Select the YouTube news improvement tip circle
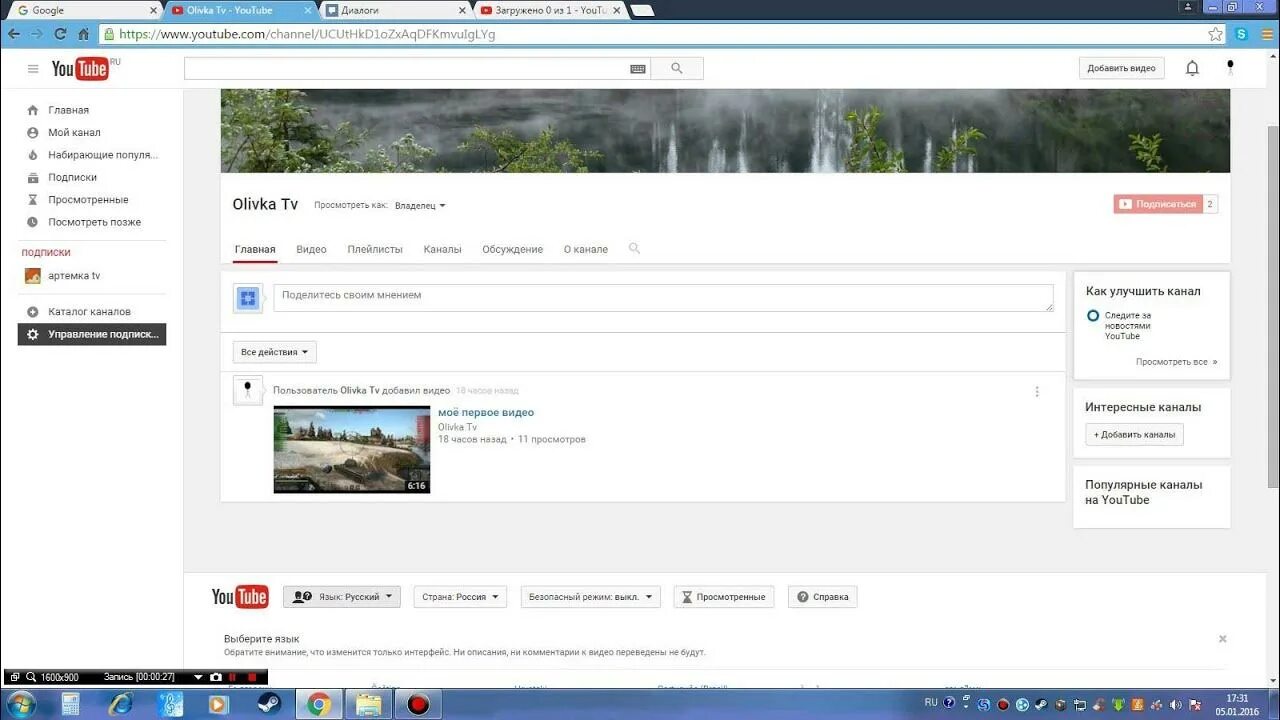Image resolution: width=1280 pixels, height=720 pixels. coord(1093,316)
